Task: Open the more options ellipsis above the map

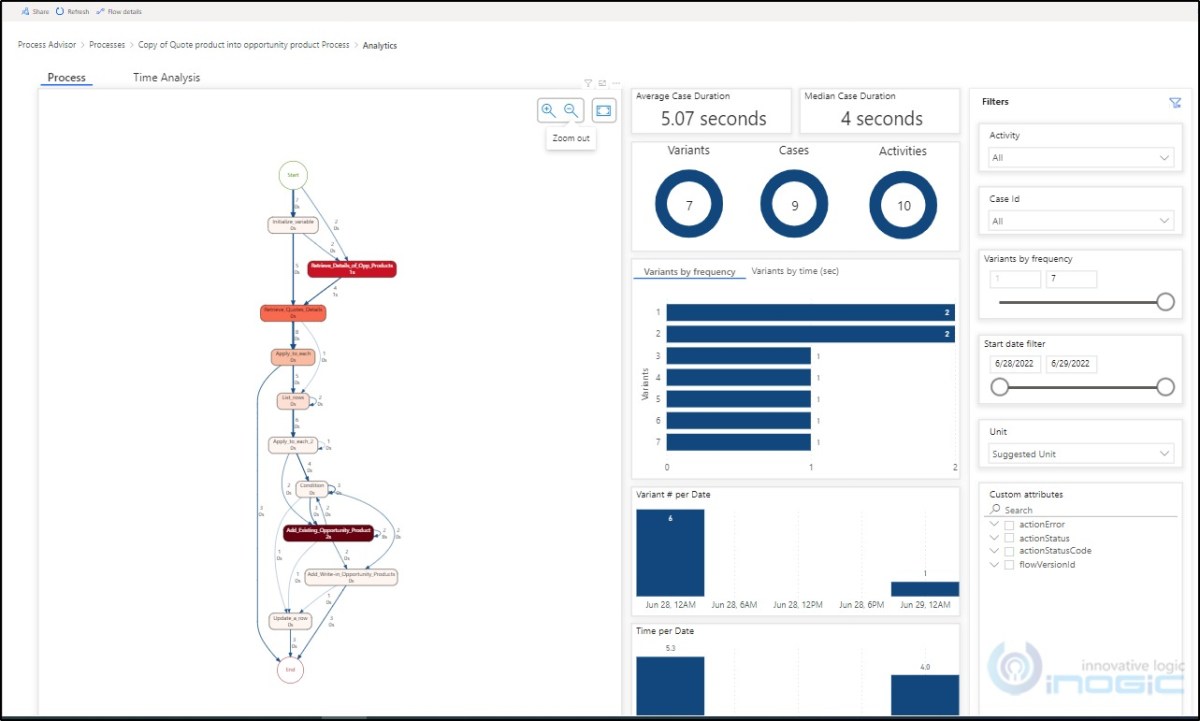Action: click(616, 83)
